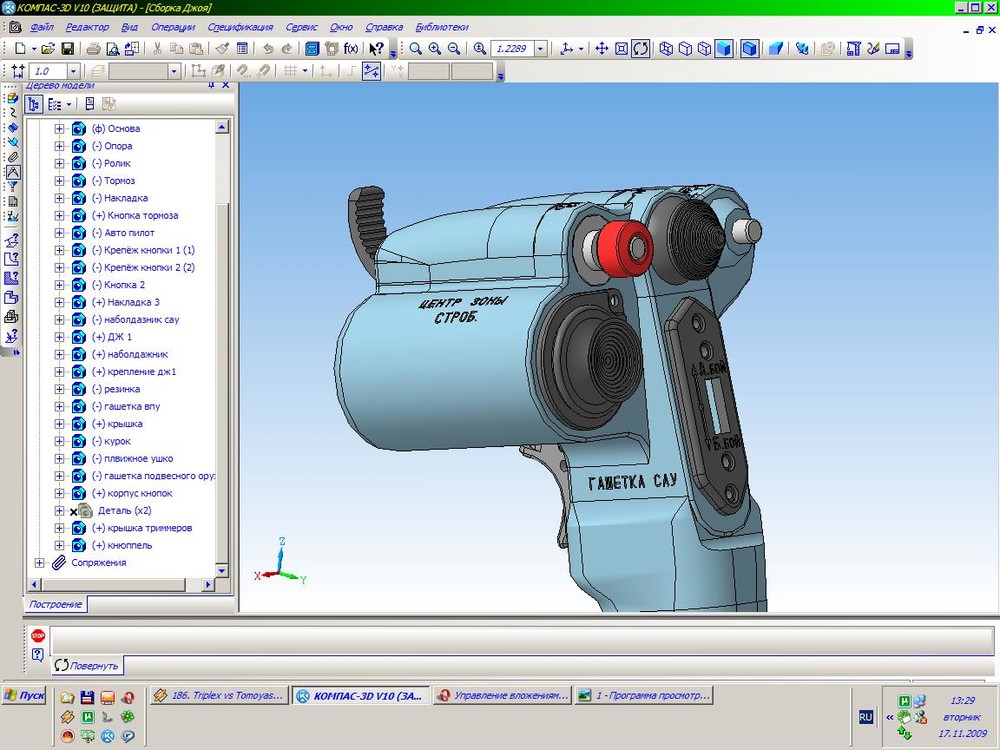
Task: Switch to Triplex vs Tomoyas taskbar window
Action: [220, 695]
